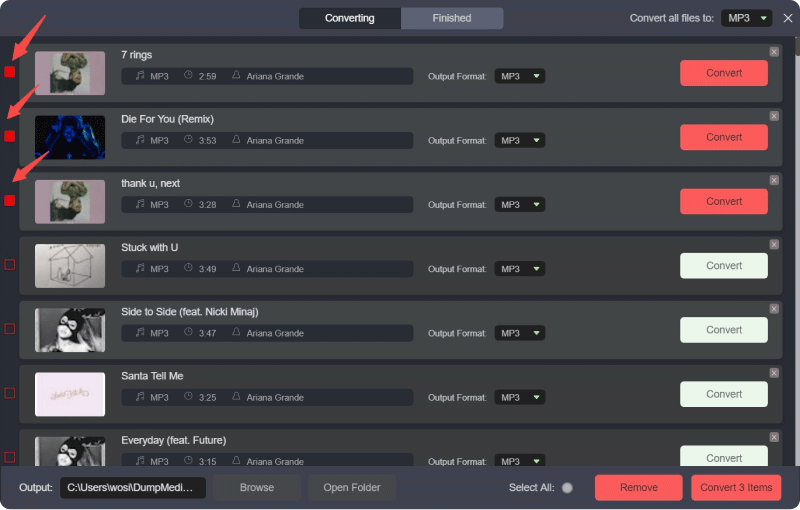Click the music note icon for Side to Side

click(140, 333)
